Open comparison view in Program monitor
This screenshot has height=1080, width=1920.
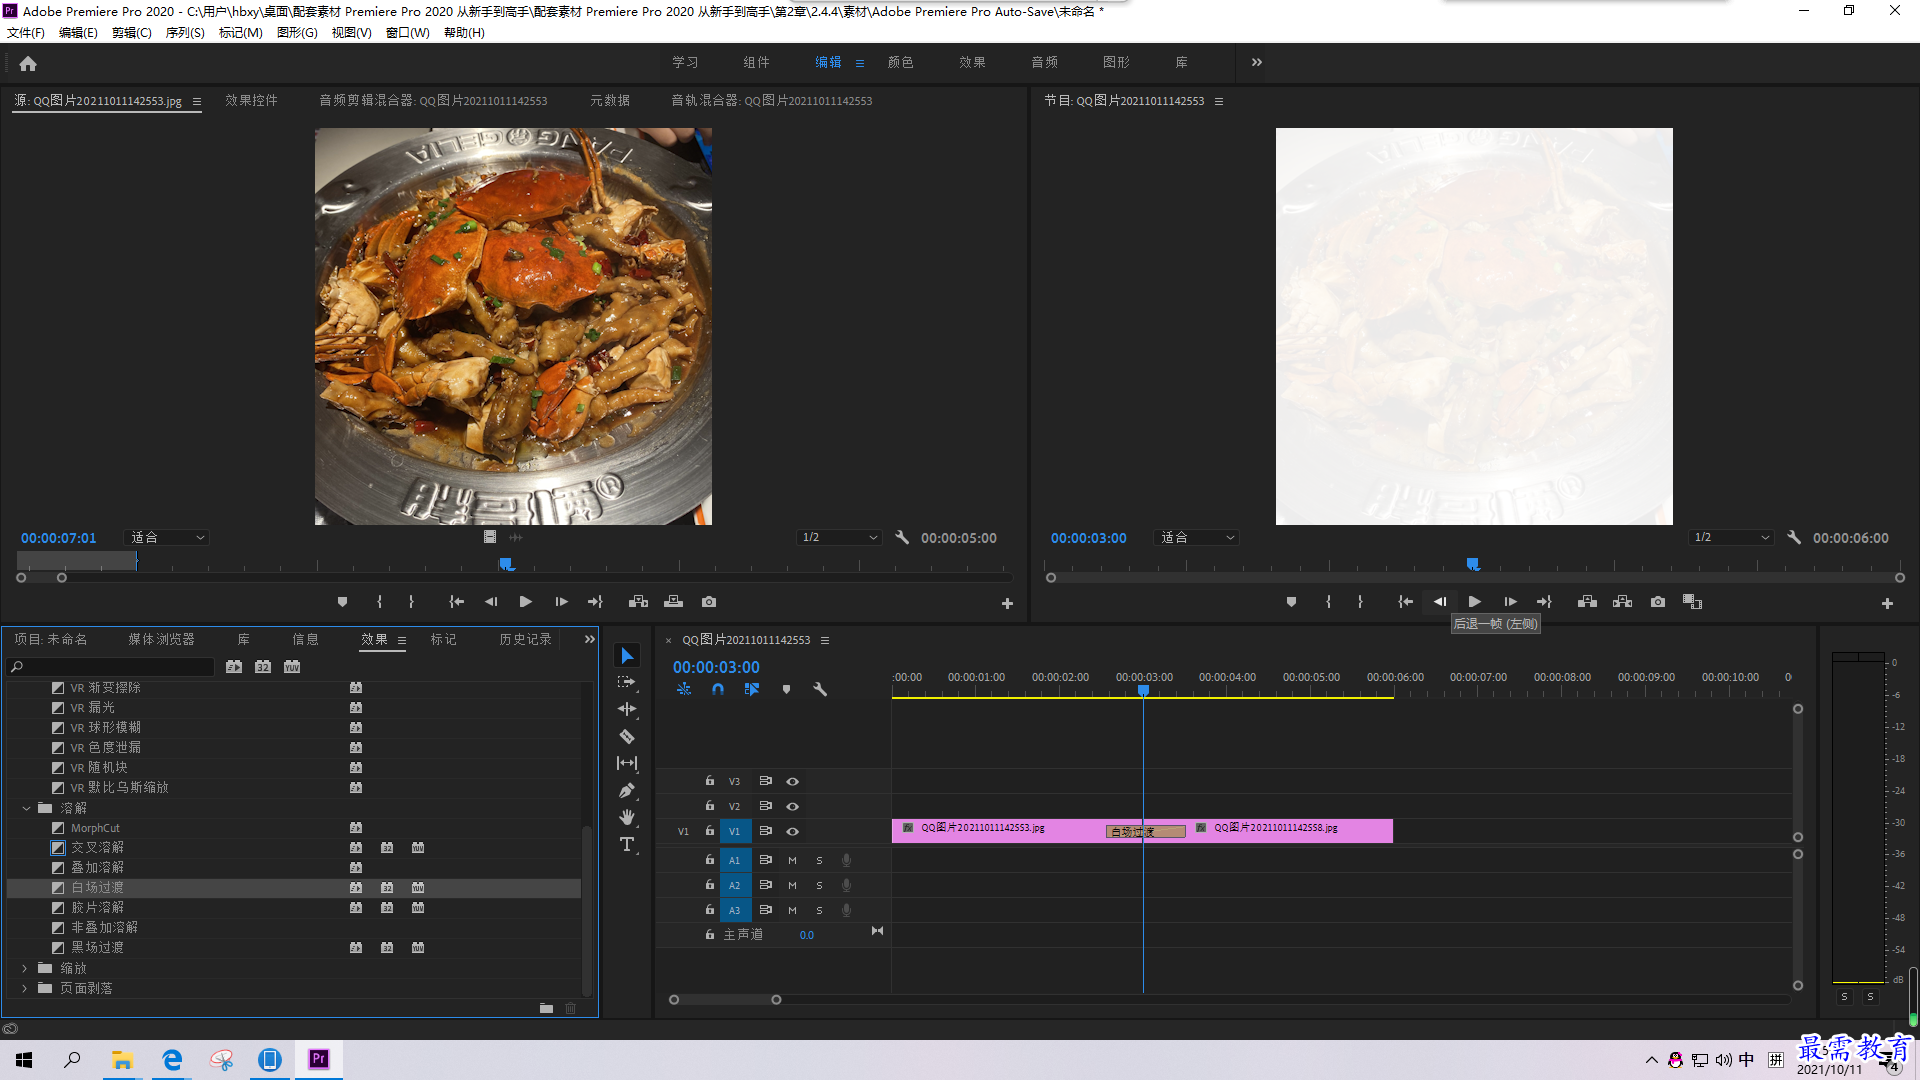coord(1692,602)
